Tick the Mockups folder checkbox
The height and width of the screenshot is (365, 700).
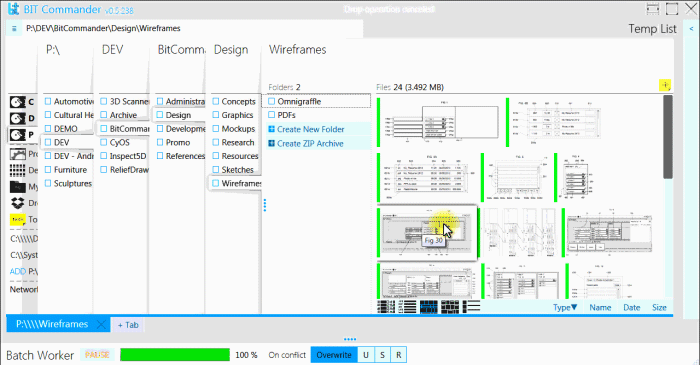tap(216, 129)
